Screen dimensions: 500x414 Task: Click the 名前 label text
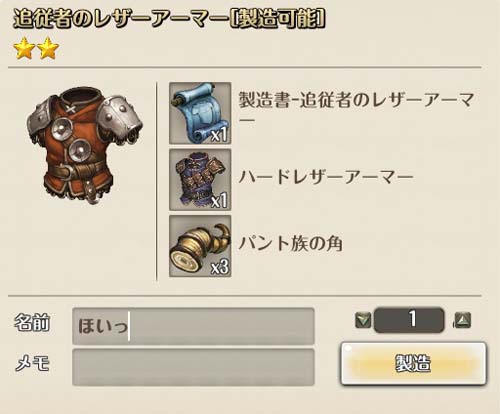click(32, 322)
